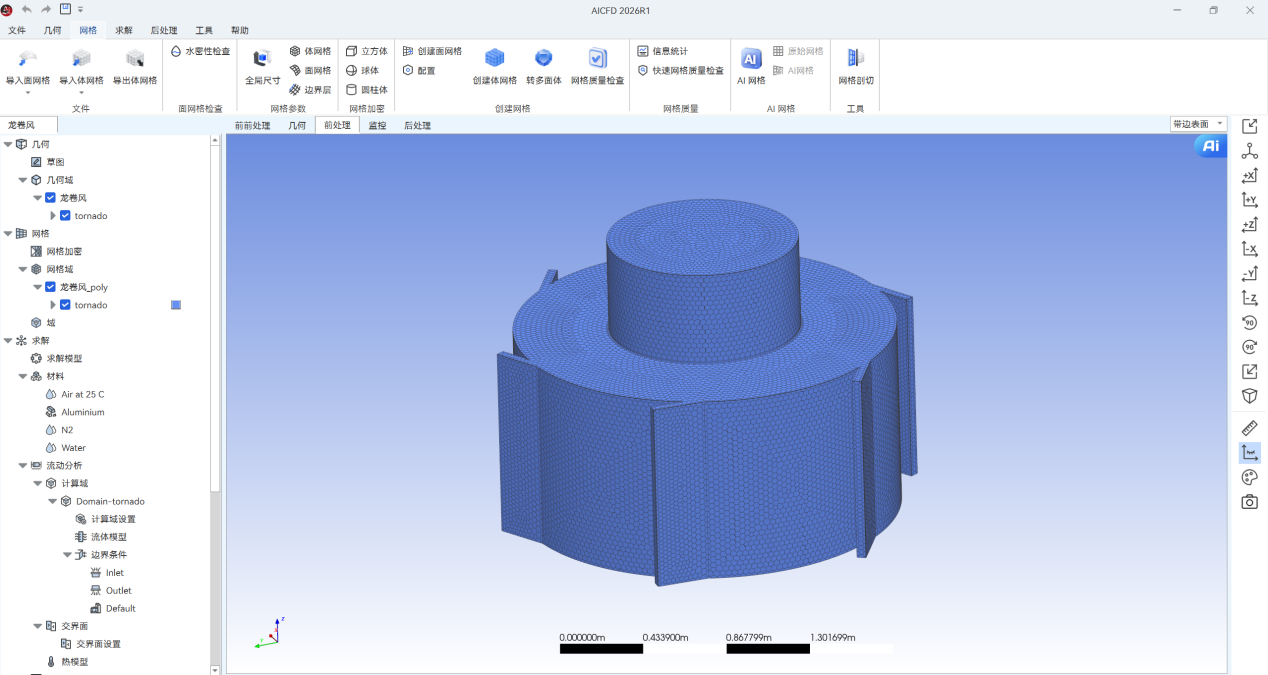Viewport: 1268px width, 675px height.
Task: Run 快速网格质量检查 quick quality check
Action: point(681,70)
